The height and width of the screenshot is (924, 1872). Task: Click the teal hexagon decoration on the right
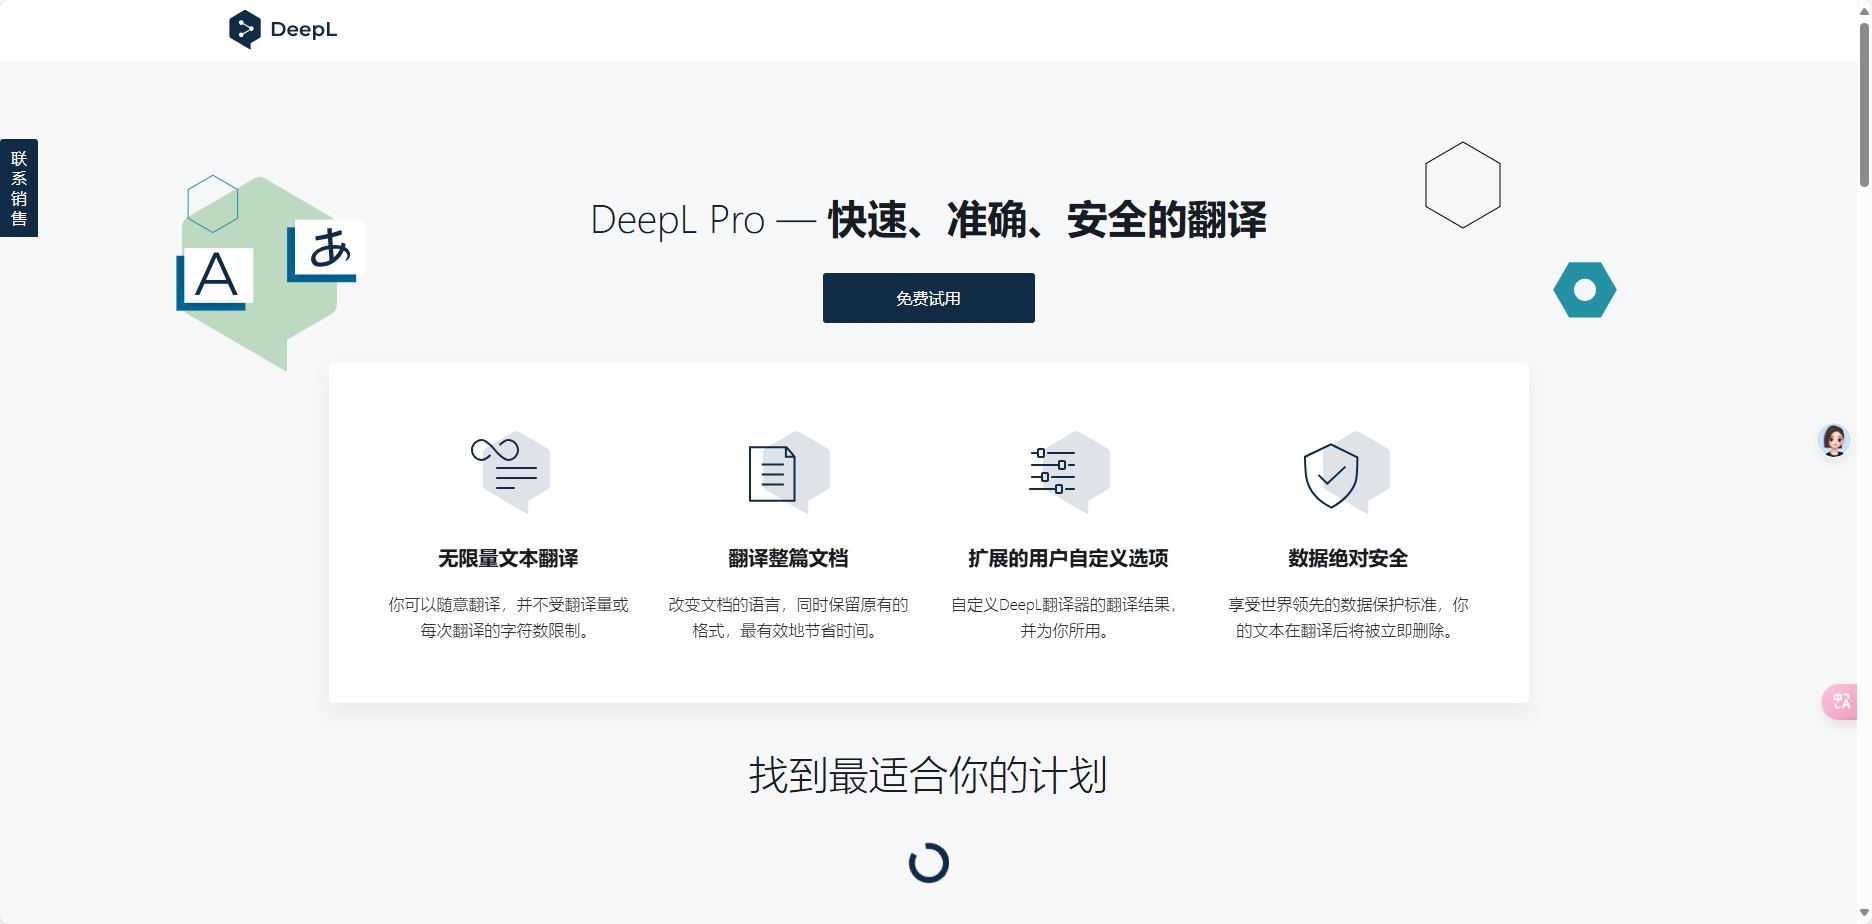click(x=1584, y=290)
